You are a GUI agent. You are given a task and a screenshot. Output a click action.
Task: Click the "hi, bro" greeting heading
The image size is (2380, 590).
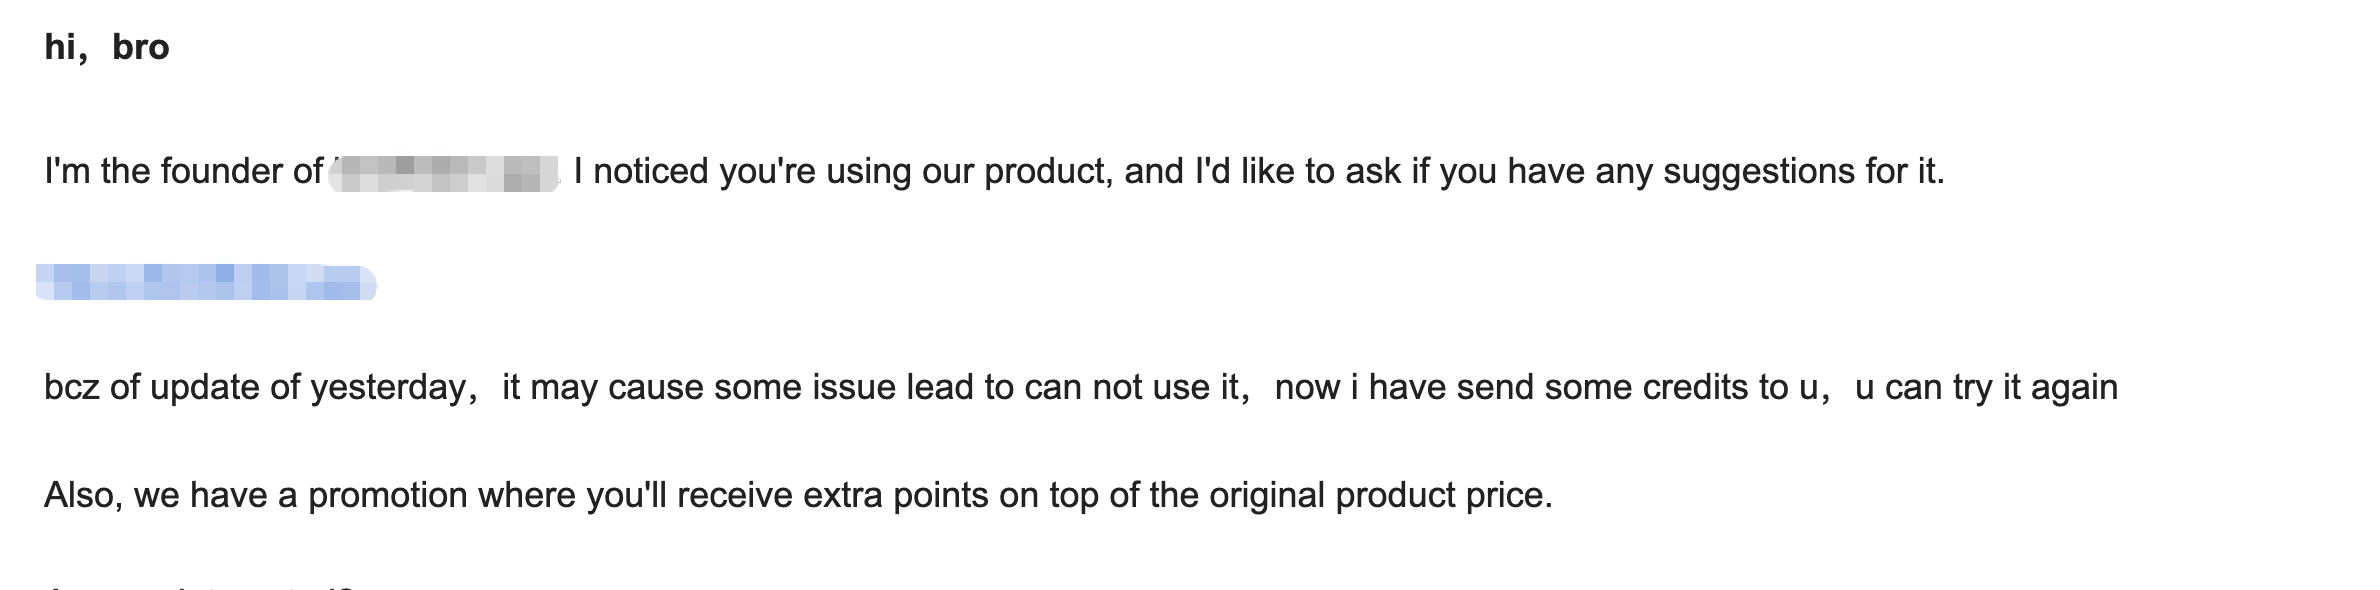(x=107, y=47)
